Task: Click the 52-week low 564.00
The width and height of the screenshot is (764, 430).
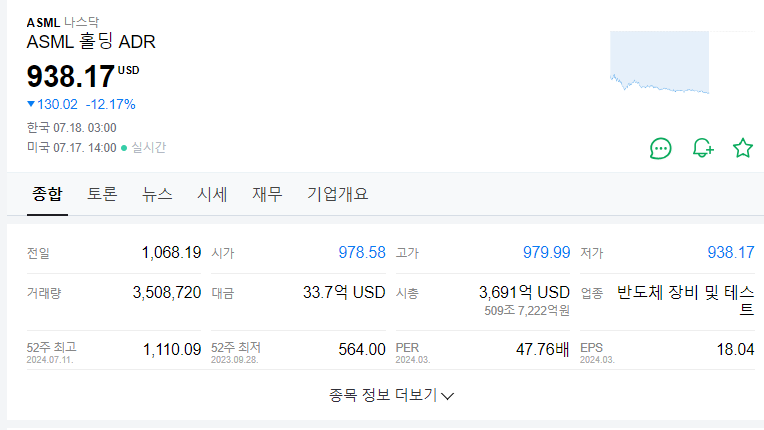Action: coord(362,349)
